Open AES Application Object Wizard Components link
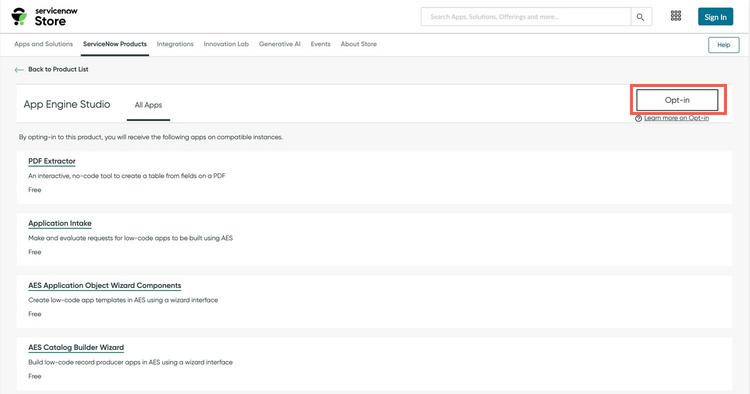Image resolution: width=750 pixels, height=394 pixels. pyautogui.click(x=105, y=285)
